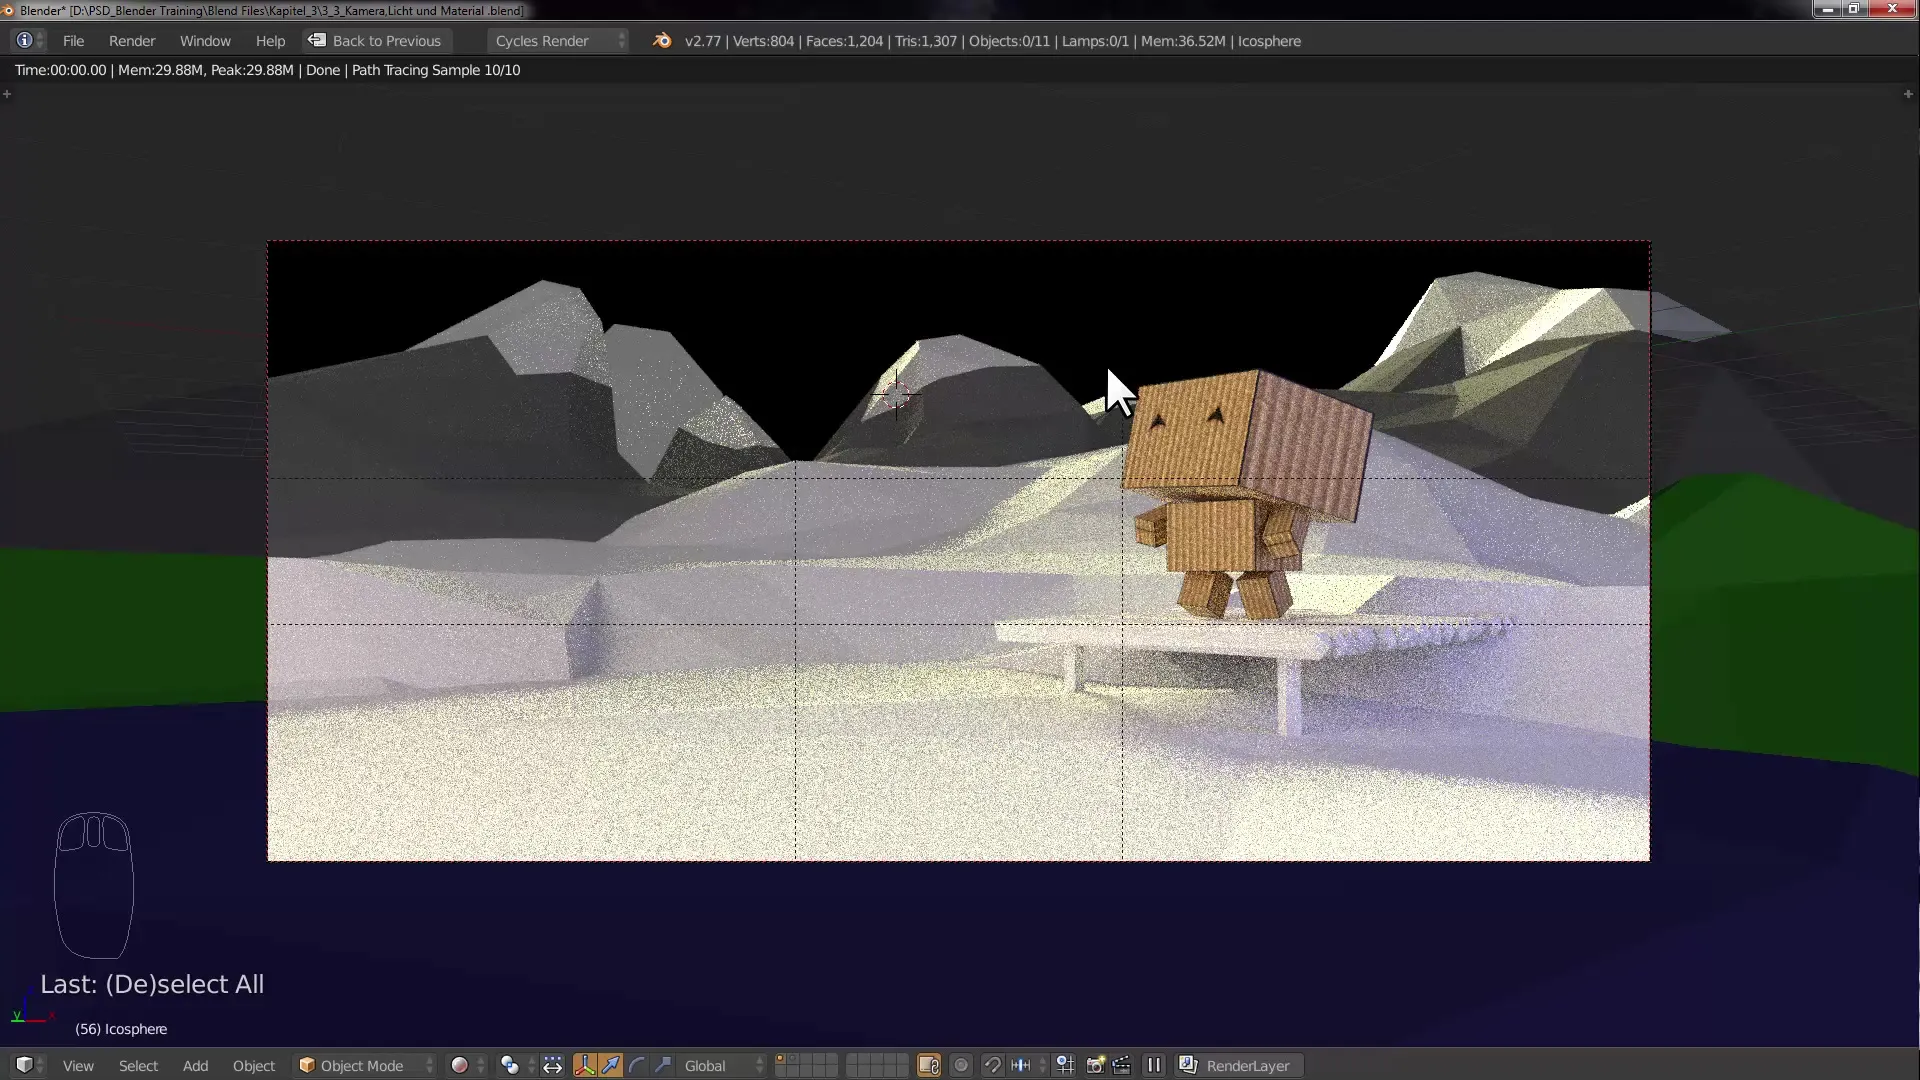Expand the right properties plus handle
Viewport: 1920px width, 1080px height.
click(1908, 94)
